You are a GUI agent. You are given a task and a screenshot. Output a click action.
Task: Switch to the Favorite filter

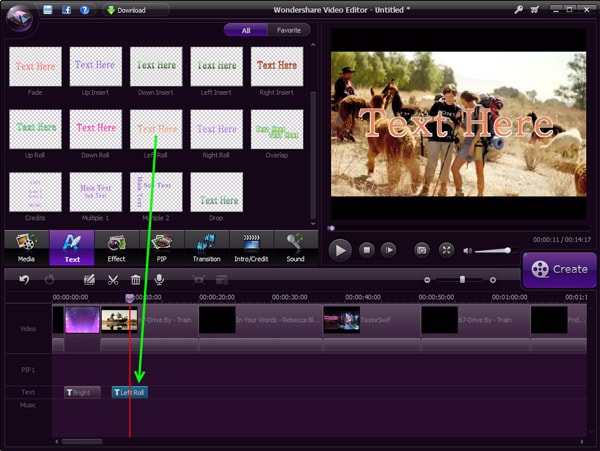pos(289,30)
